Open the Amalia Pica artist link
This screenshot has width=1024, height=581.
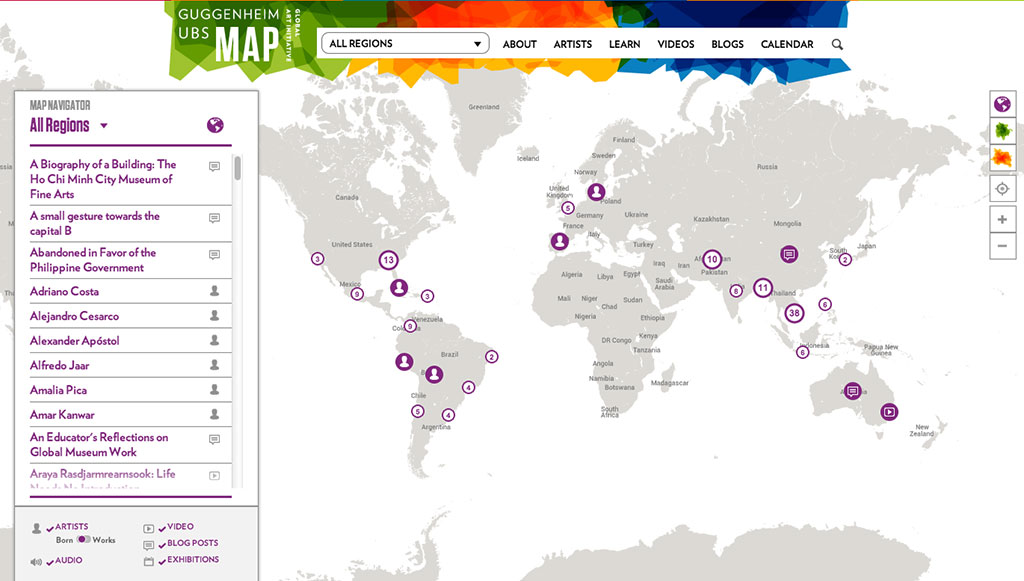58,390
